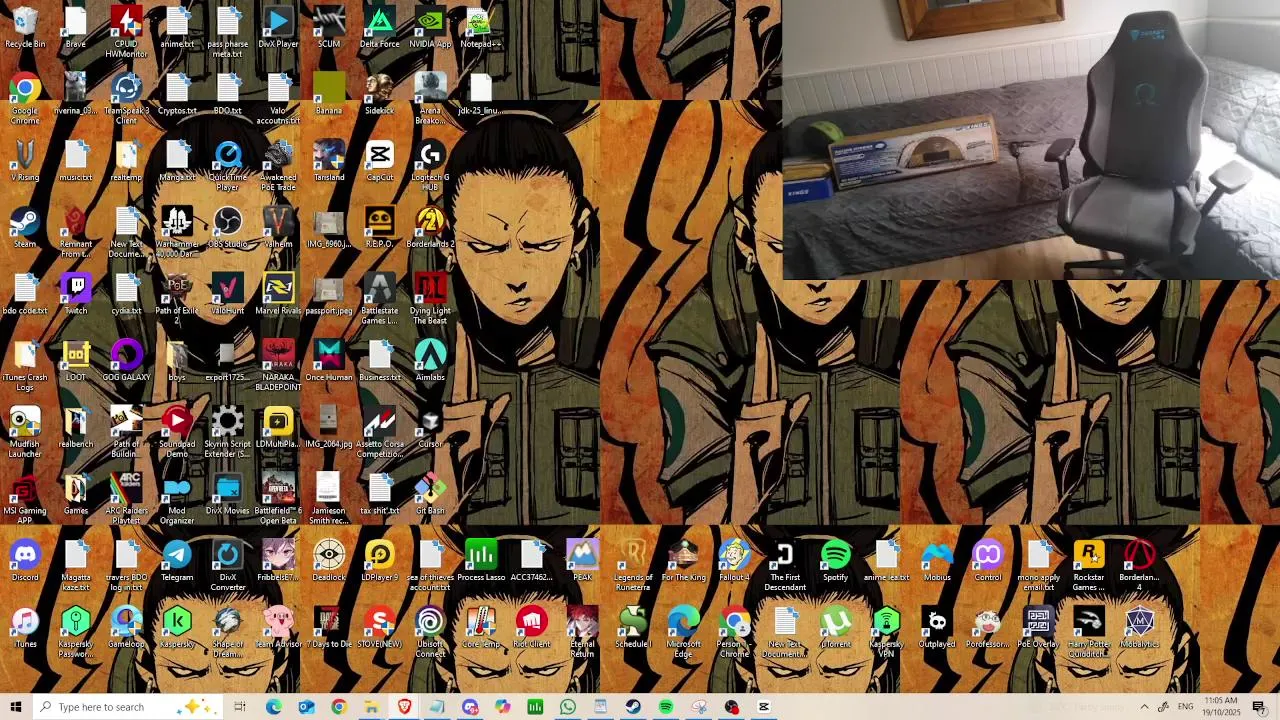Open Fallout 4 desktop shortcut
This screenshot has width=1280, height=720.
(734, 562)
